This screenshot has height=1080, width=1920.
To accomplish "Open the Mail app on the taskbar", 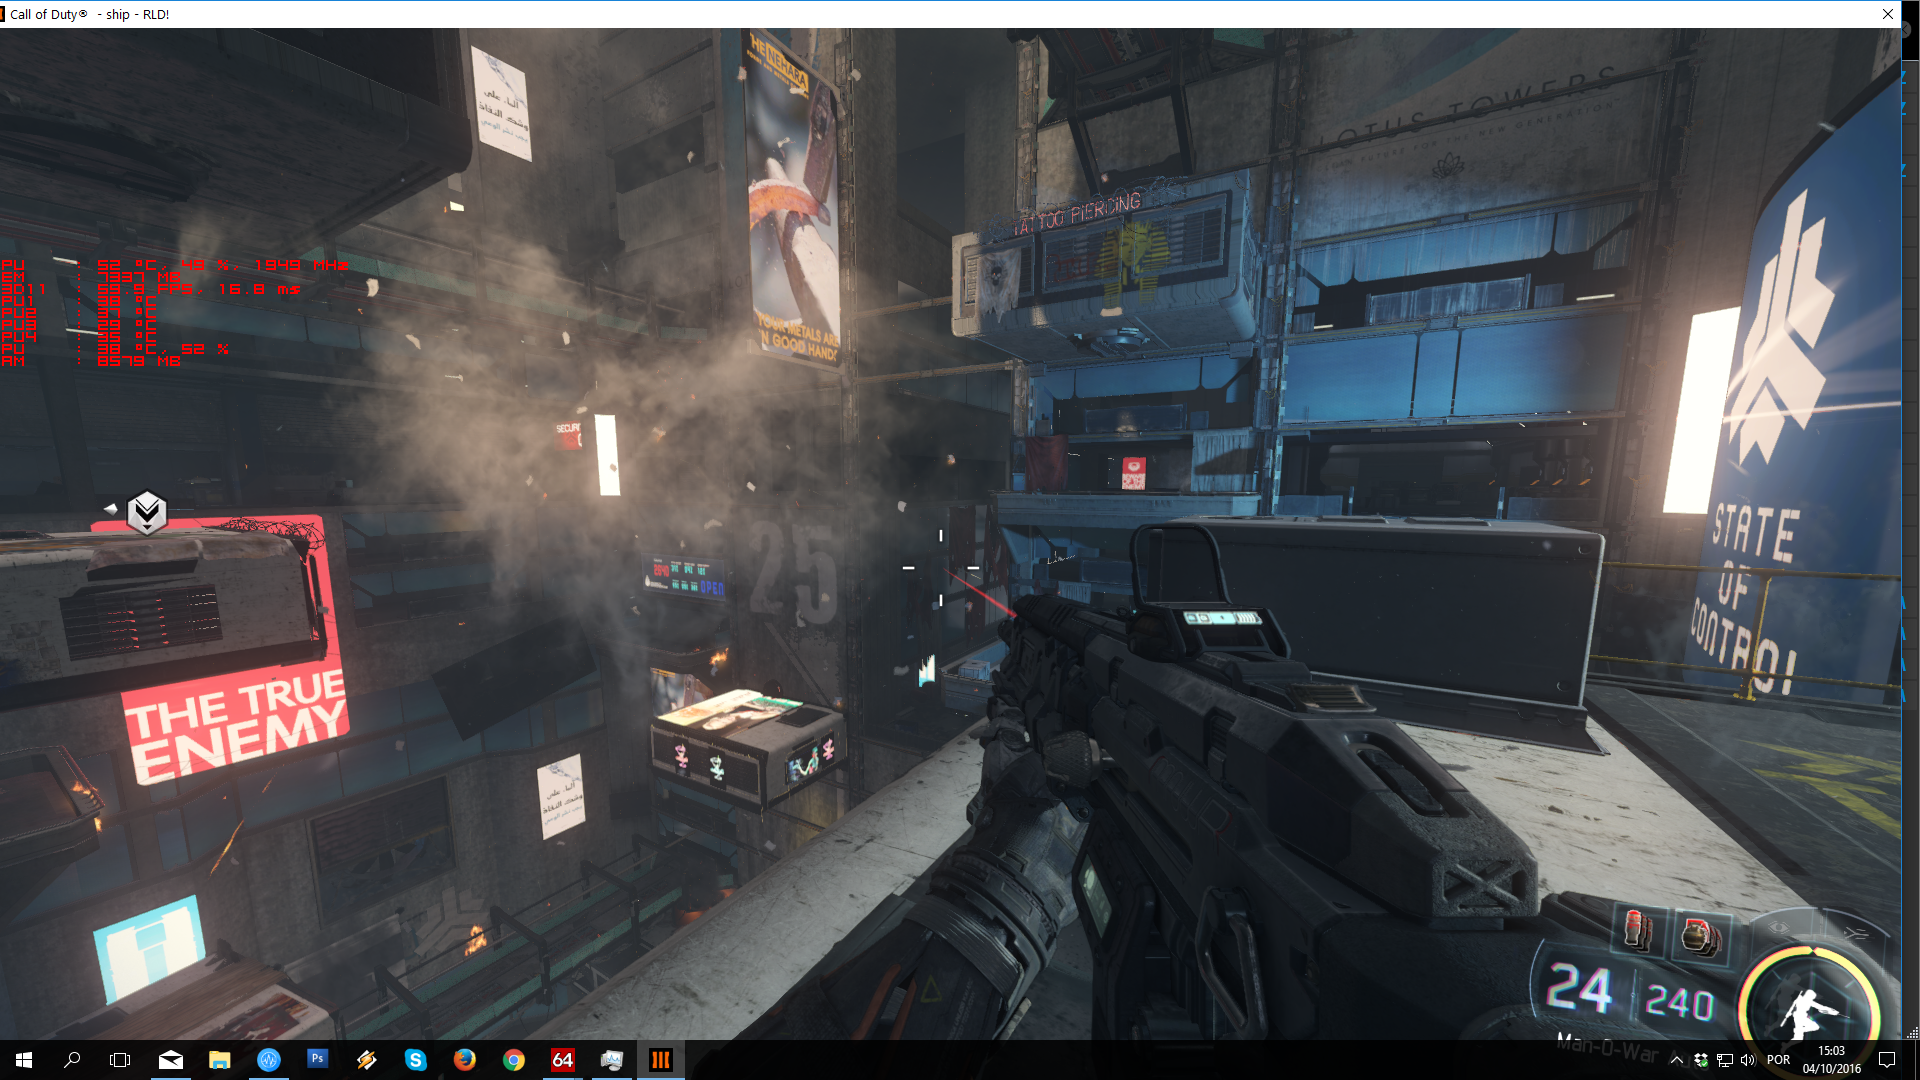I will [x=171, y=1060].
